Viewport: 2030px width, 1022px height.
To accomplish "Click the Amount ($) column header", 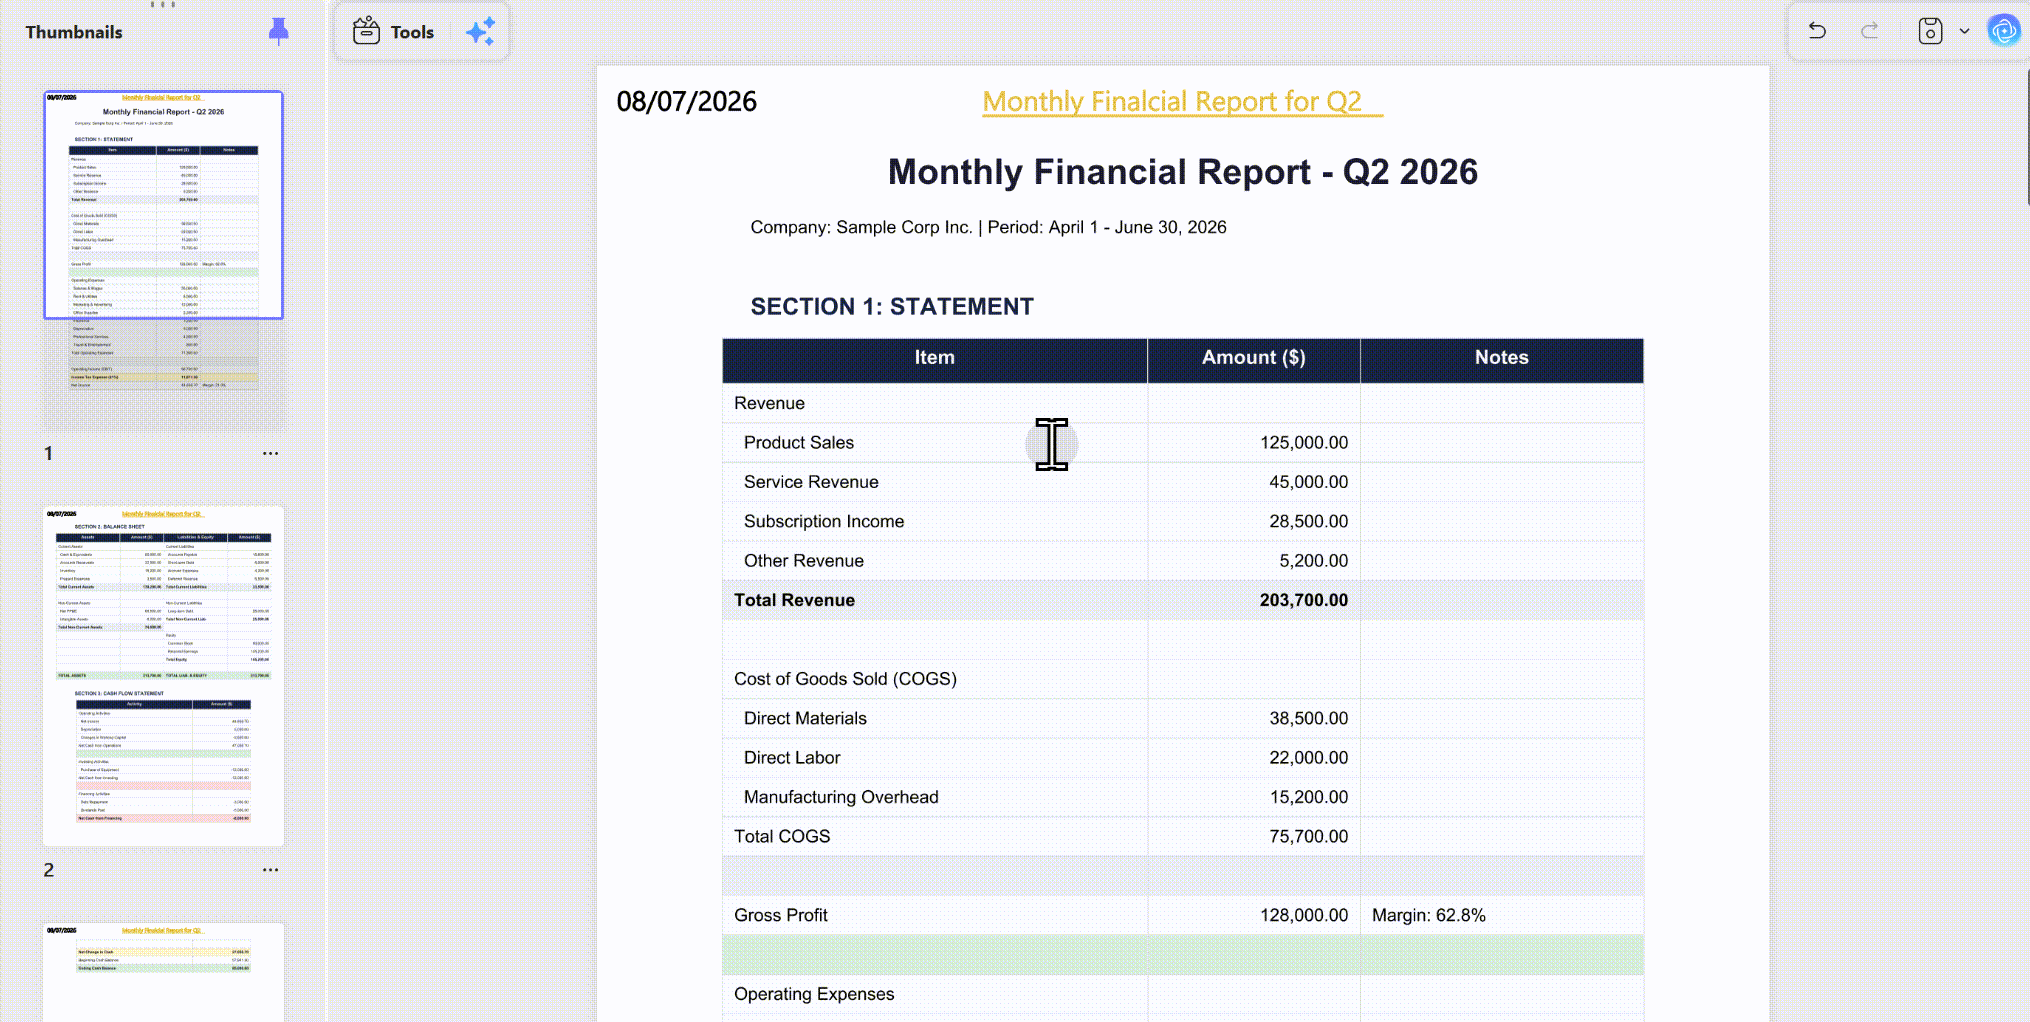I will pyautogui.click(x=1254, y=358).
